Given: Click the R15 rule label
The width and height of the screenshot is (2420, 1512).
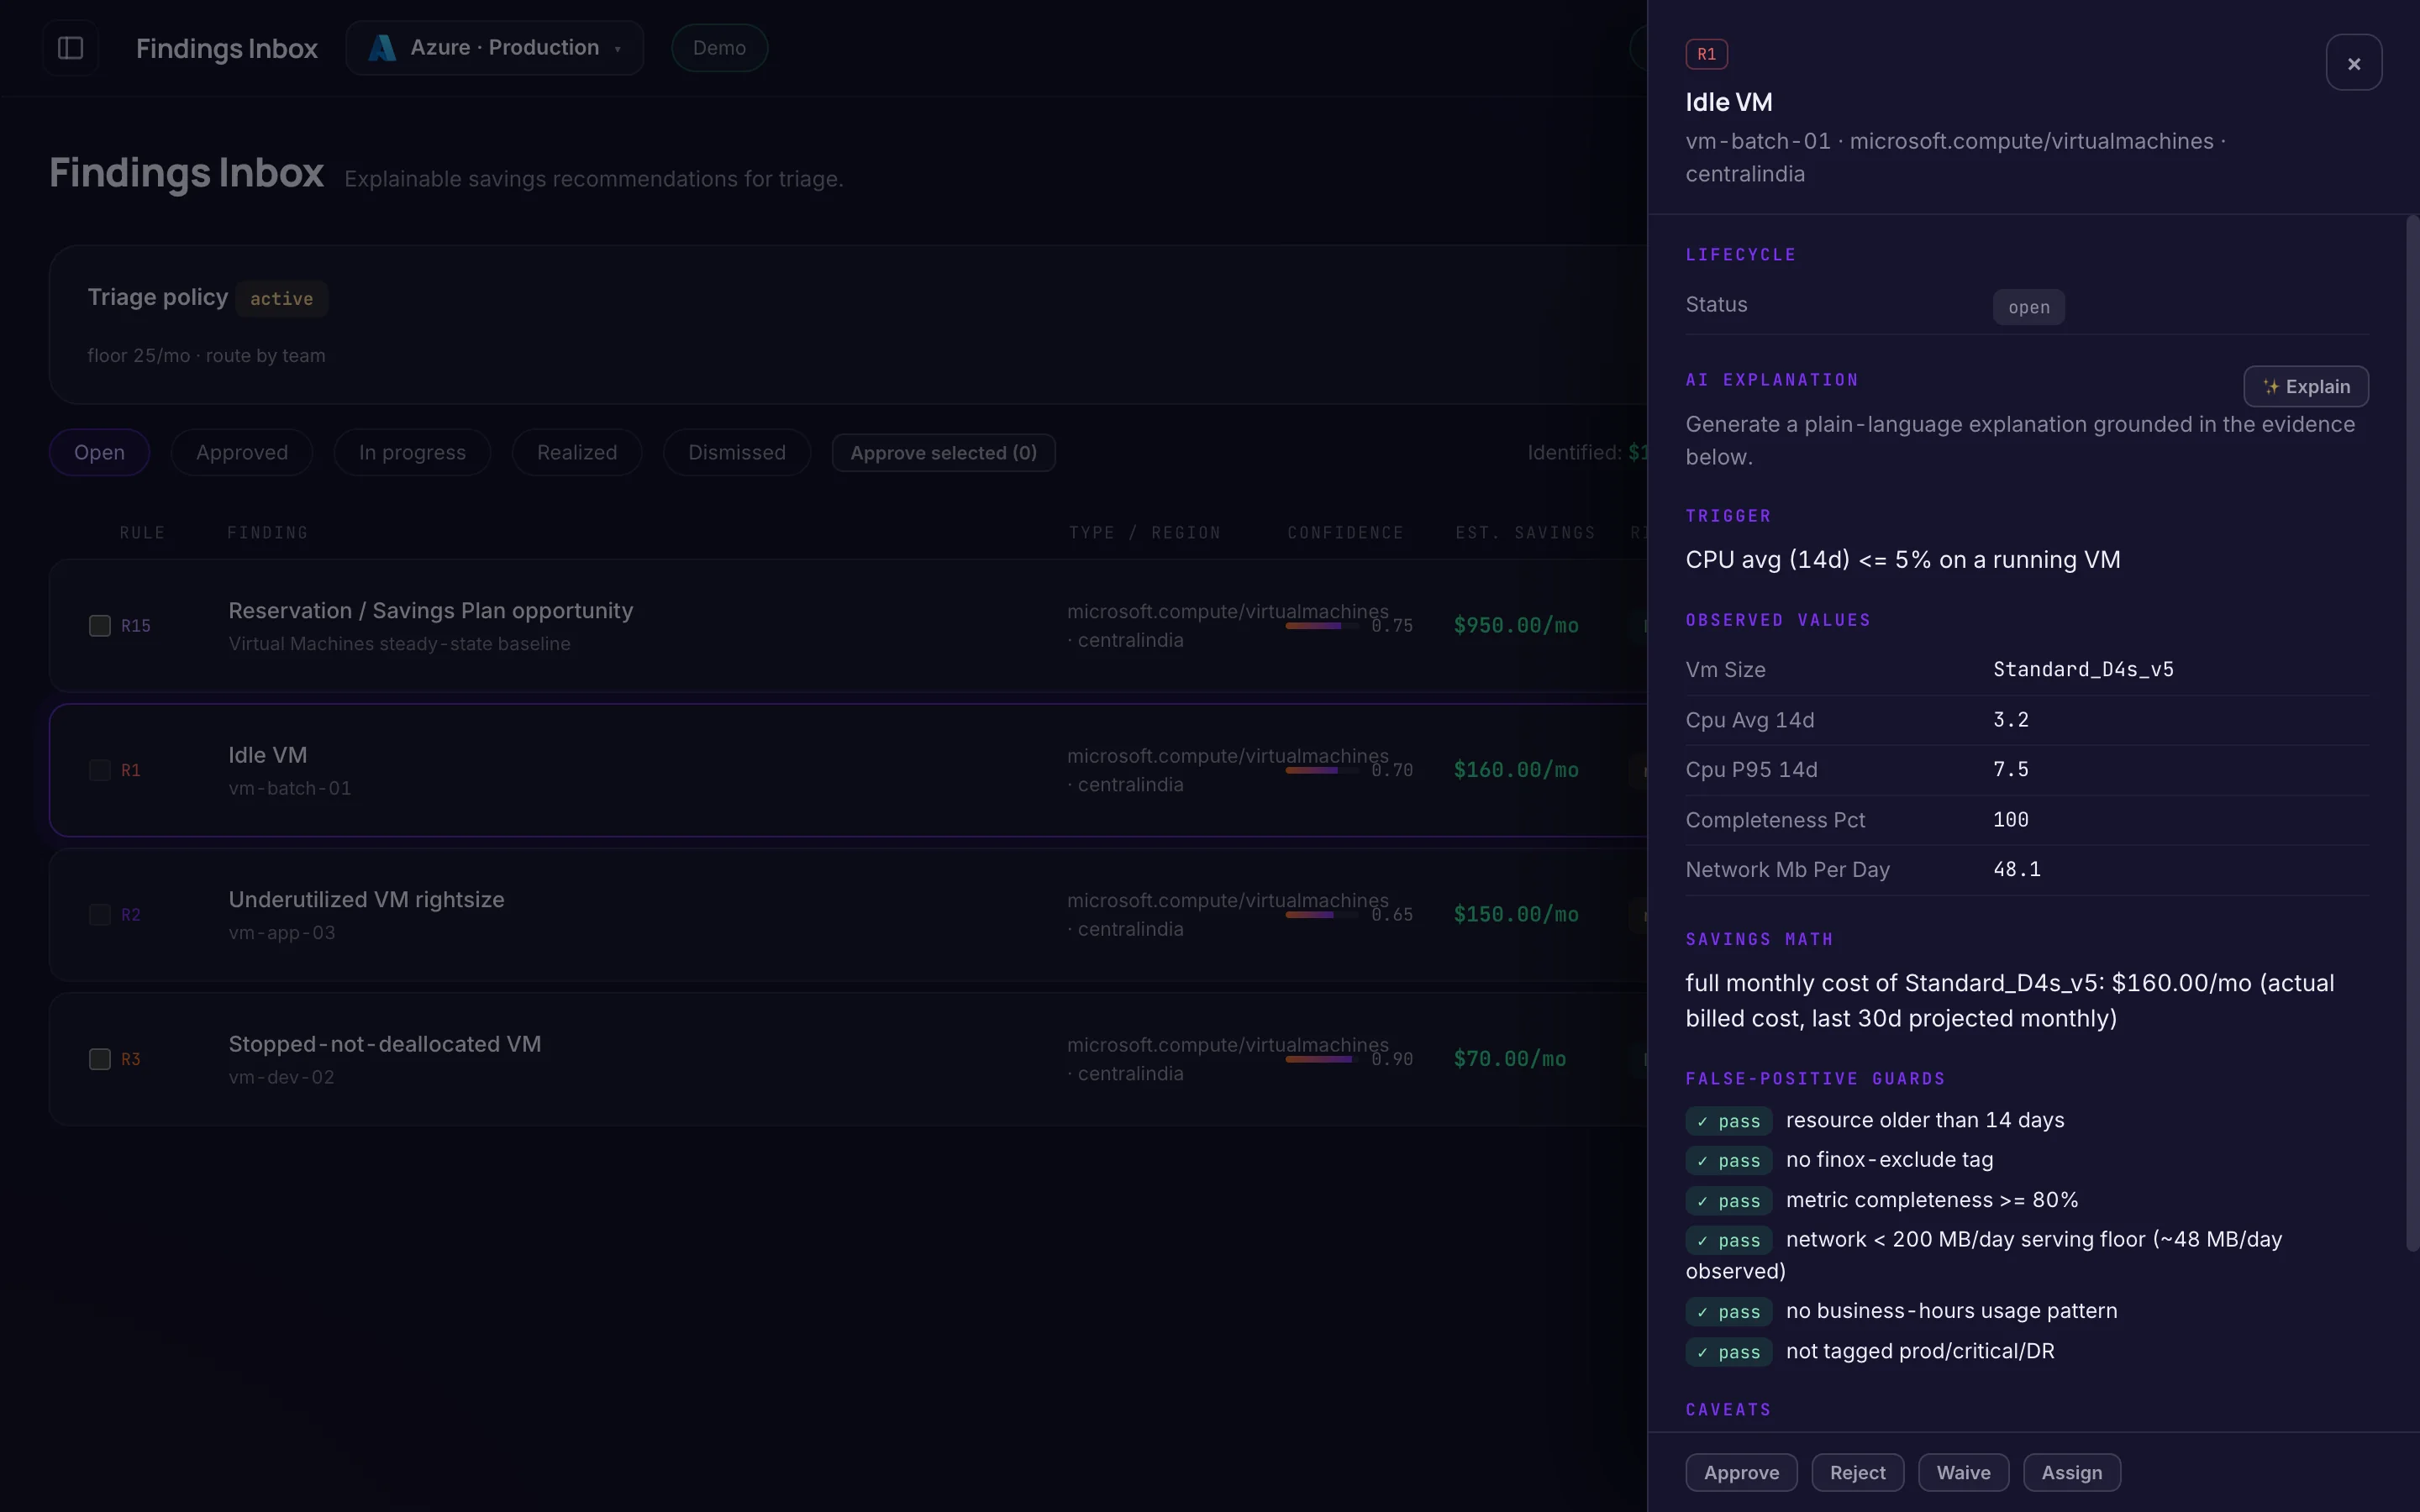Looking at the screenshot, I should (x=136, y=626).
